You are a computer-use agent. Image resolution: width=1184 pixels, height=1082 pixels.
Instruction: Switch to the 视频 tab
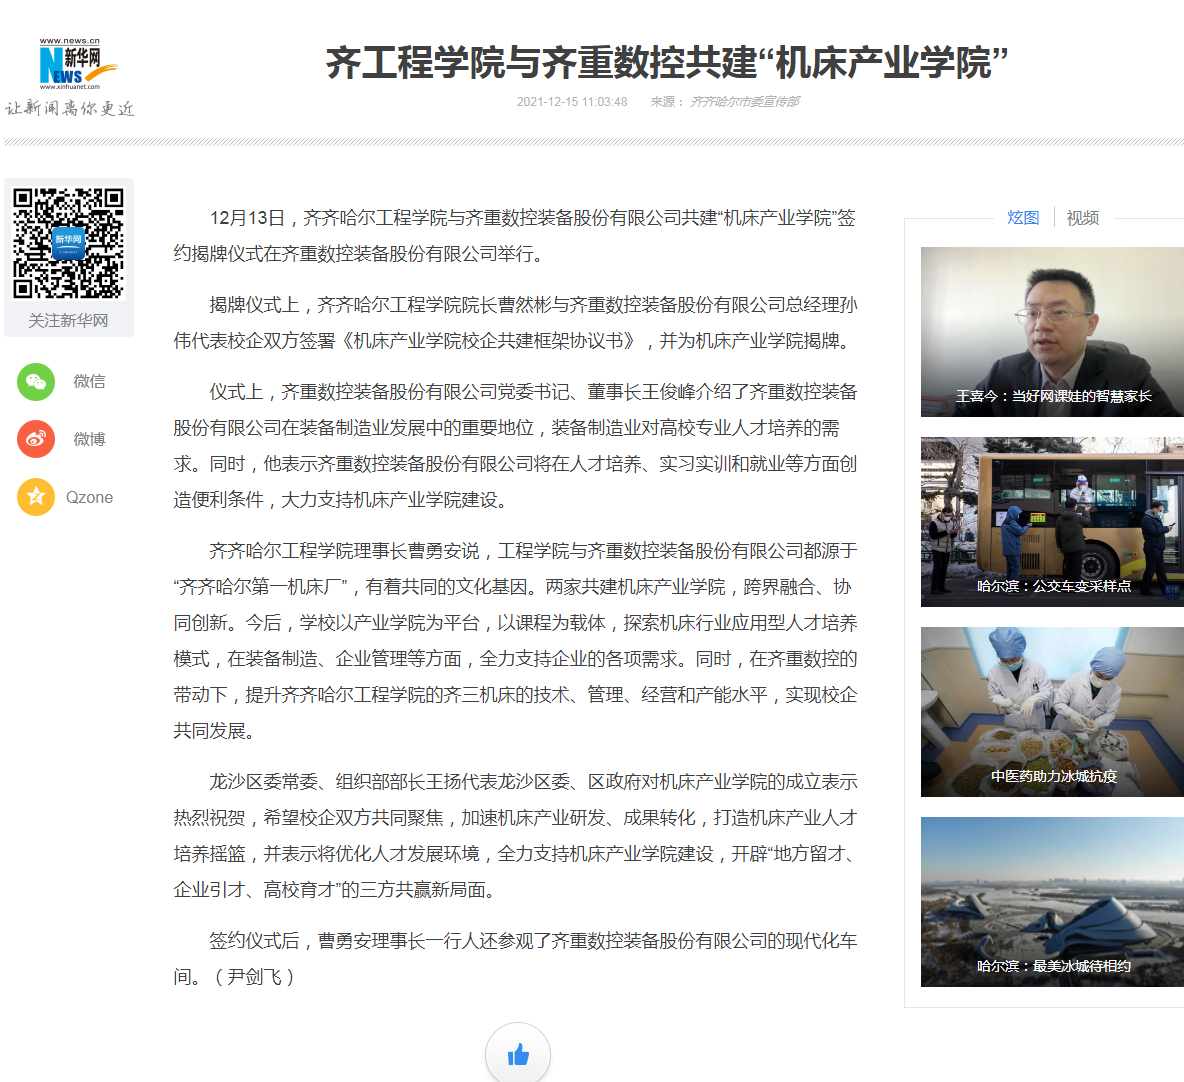point(1082,218)
